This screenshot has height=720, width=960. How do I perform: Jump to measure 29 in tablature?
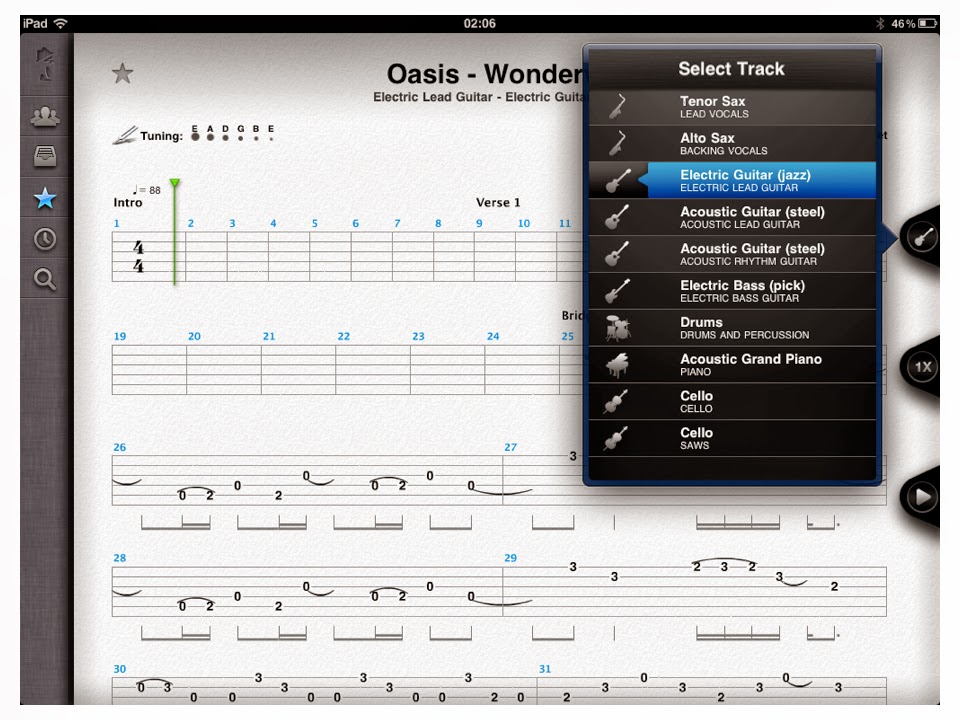tap(510, 558)
